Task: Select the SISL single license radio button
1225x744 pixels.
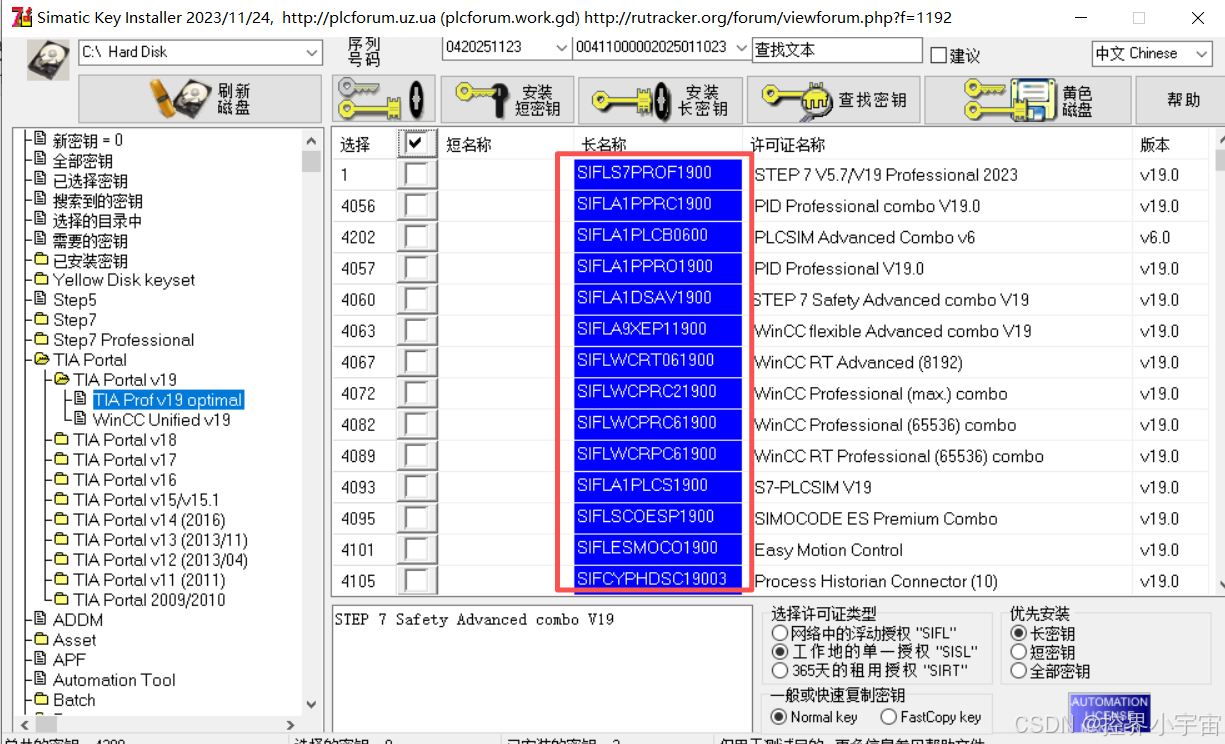Action: tap(779, 652)
